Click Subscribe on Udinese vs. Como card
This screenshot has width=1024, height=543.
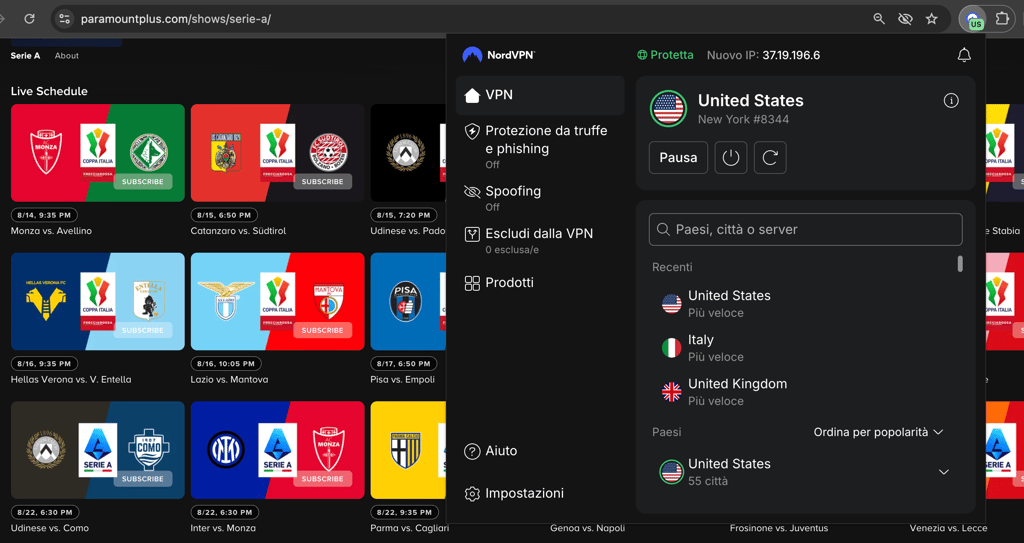[143, 479]
